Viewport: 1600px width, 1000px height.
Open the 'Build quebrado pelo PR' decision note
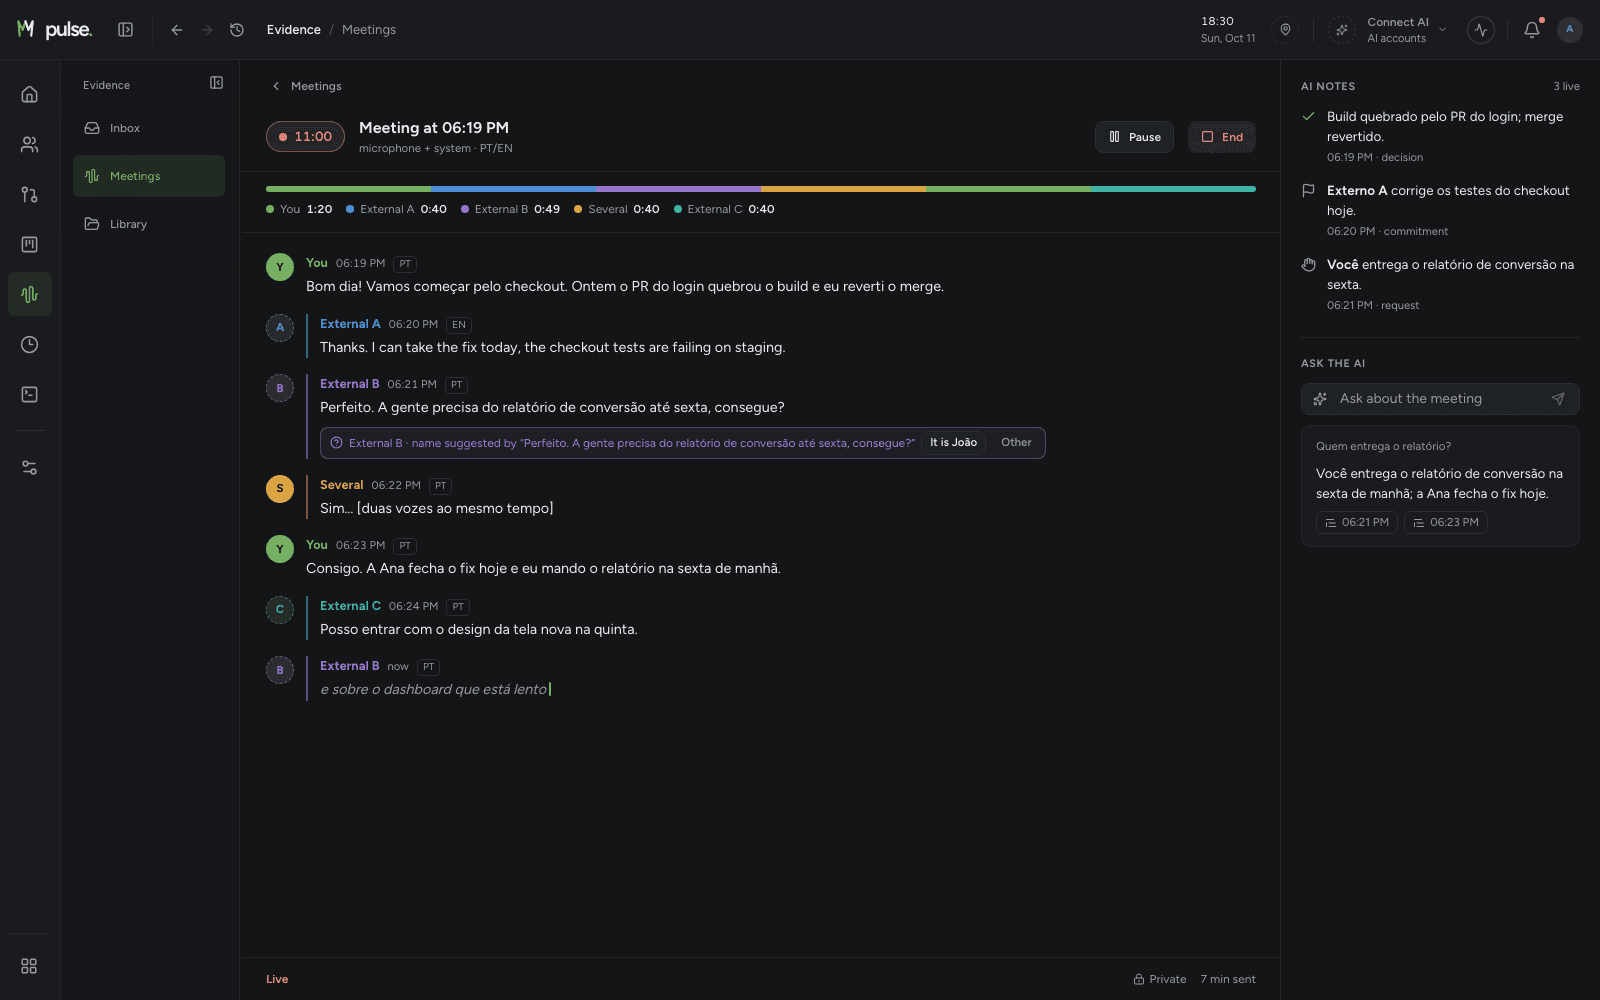1440,136
